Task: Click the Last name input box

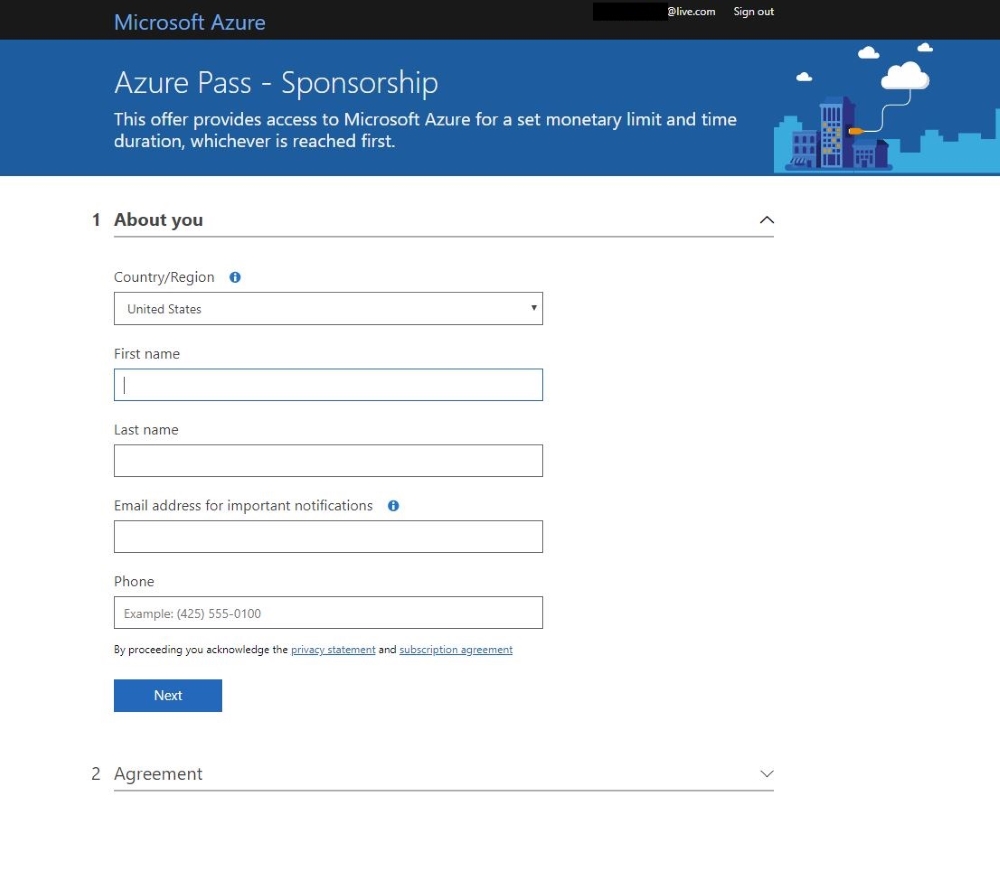Action: [x=328, y=460]
